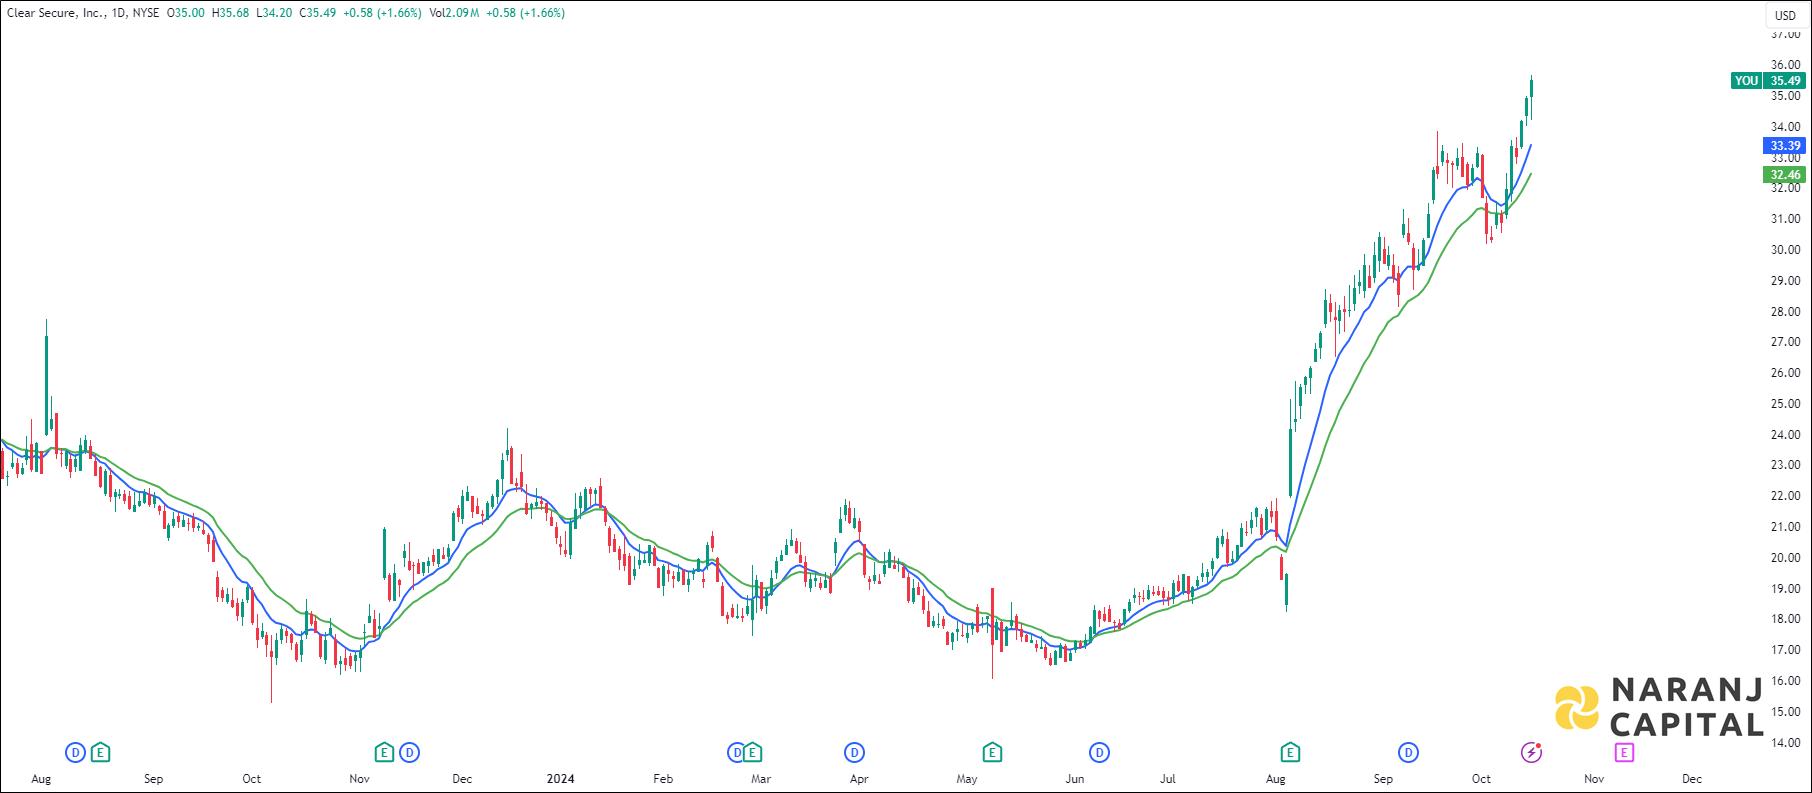This screenshot has width=1812, height=793.
Task: Click the 2024 label on the time axis
Action: (x=560, y=779)
